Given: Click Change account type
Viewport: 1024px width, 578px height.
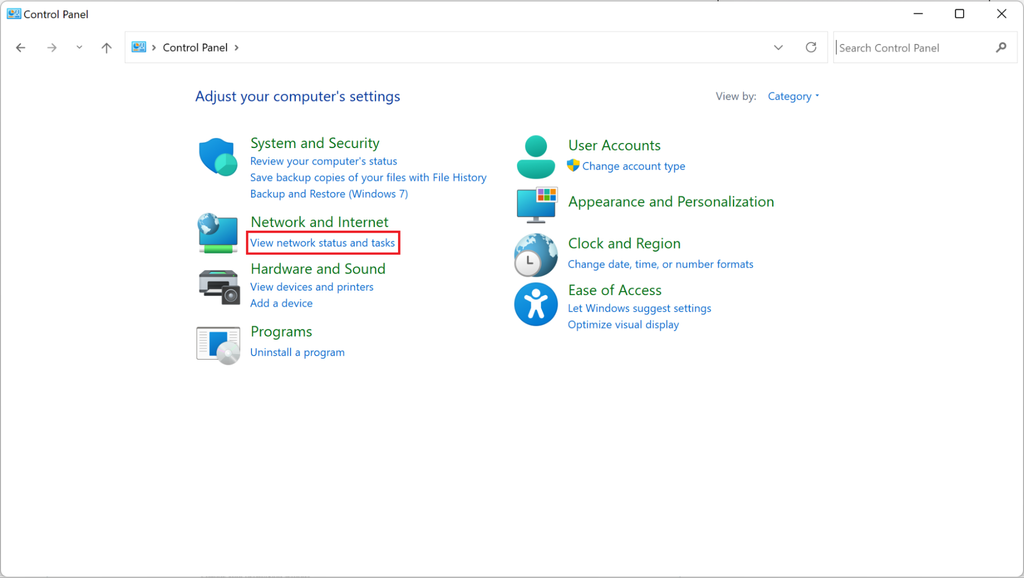Looking at the screenshot, I should [x=634, y=166].
